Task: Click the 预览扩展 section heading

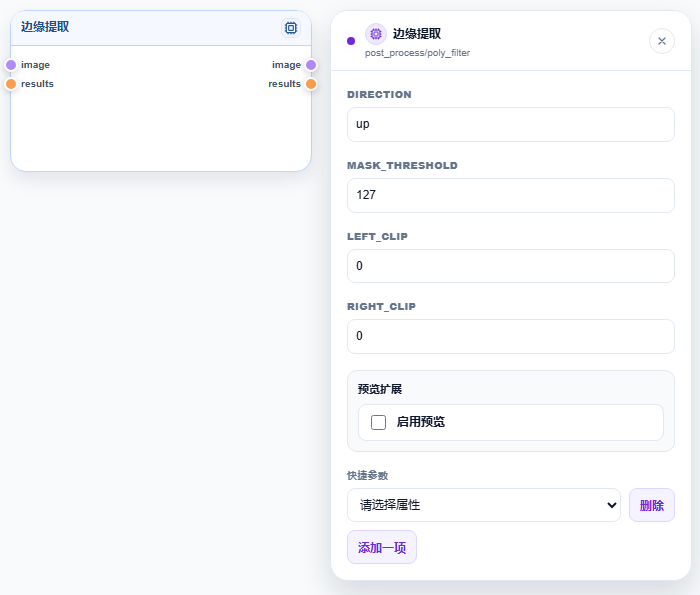Action: (380, 389)
